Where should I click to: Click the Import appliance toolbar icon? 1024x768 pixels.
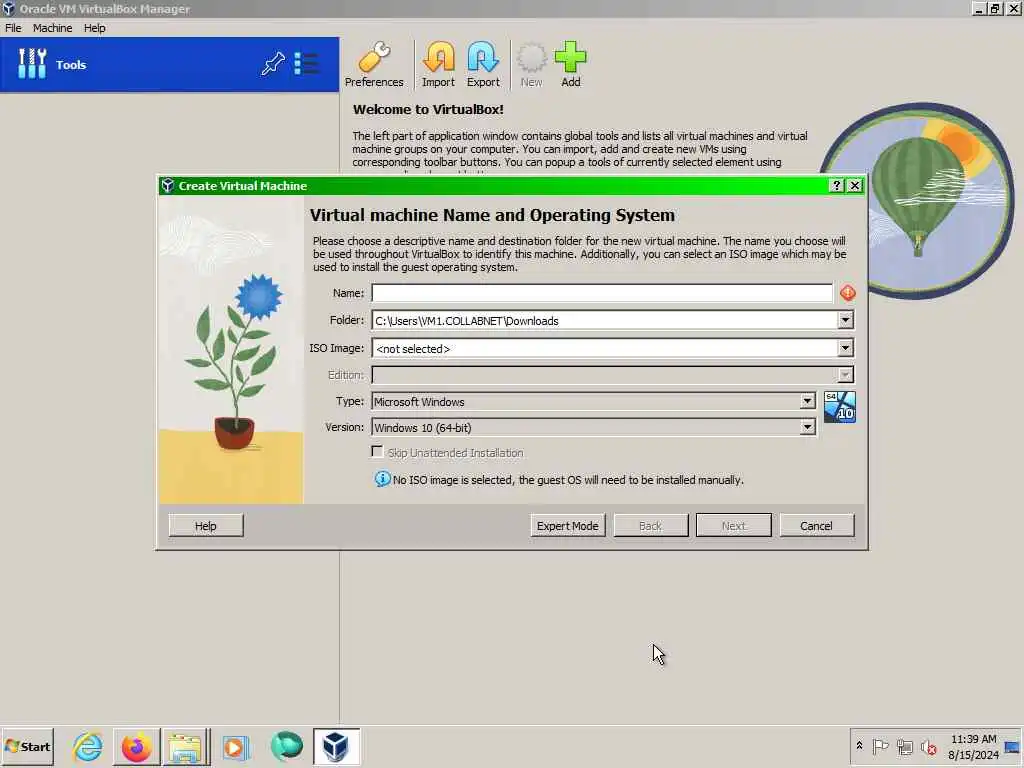tap(438, 65)
